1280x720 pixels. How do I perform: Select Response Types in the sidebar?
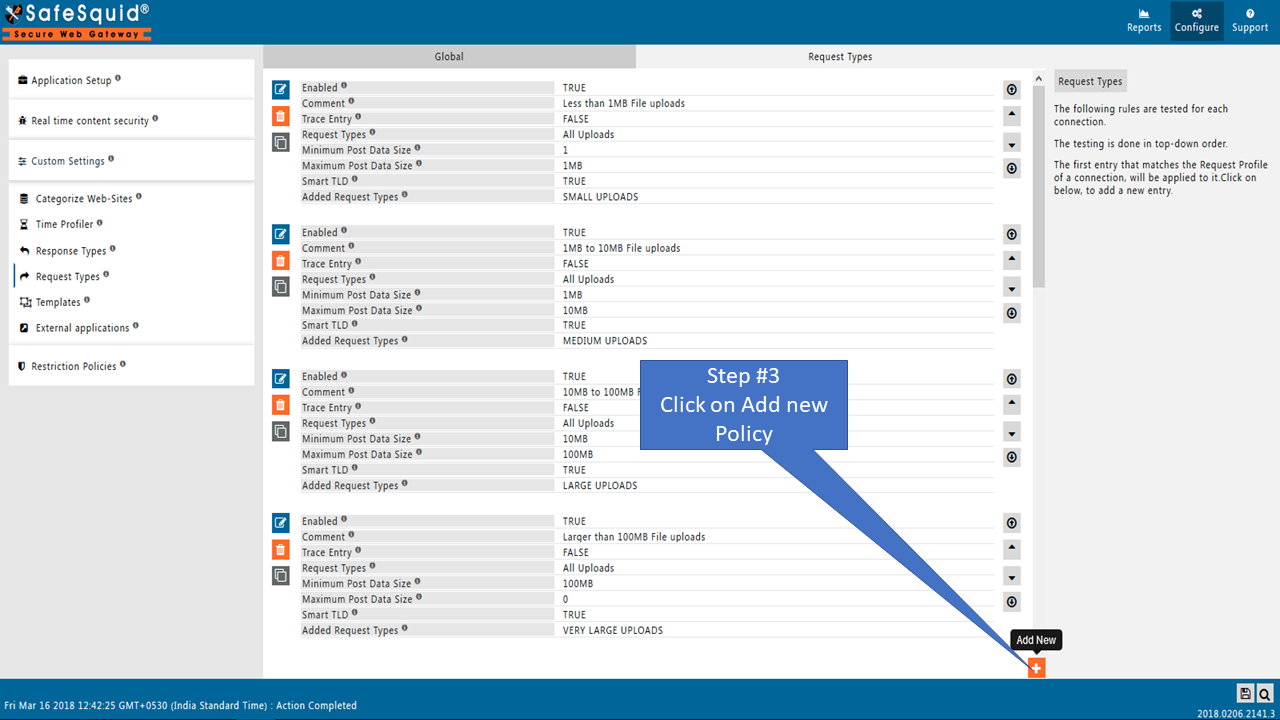70,251
